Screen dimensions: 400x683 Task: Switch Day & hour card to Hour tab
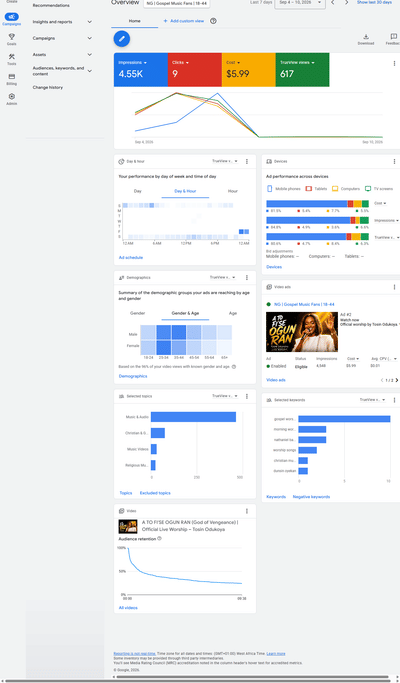coord(233,191)
